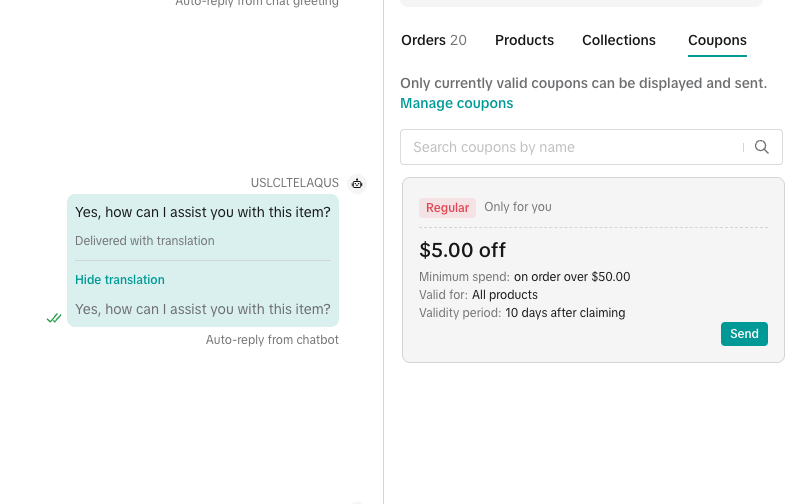Send the $5.00 off coupon
This screenshot has width=797, height=504.
pyautogui.click(x=744, y=334)
